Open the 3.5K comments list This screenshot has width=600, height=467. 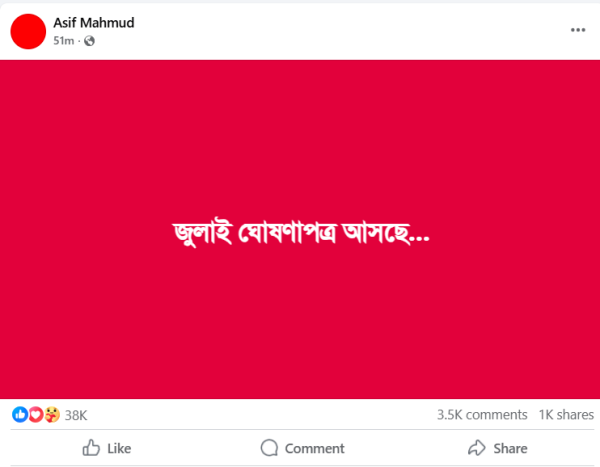point(482,415)
